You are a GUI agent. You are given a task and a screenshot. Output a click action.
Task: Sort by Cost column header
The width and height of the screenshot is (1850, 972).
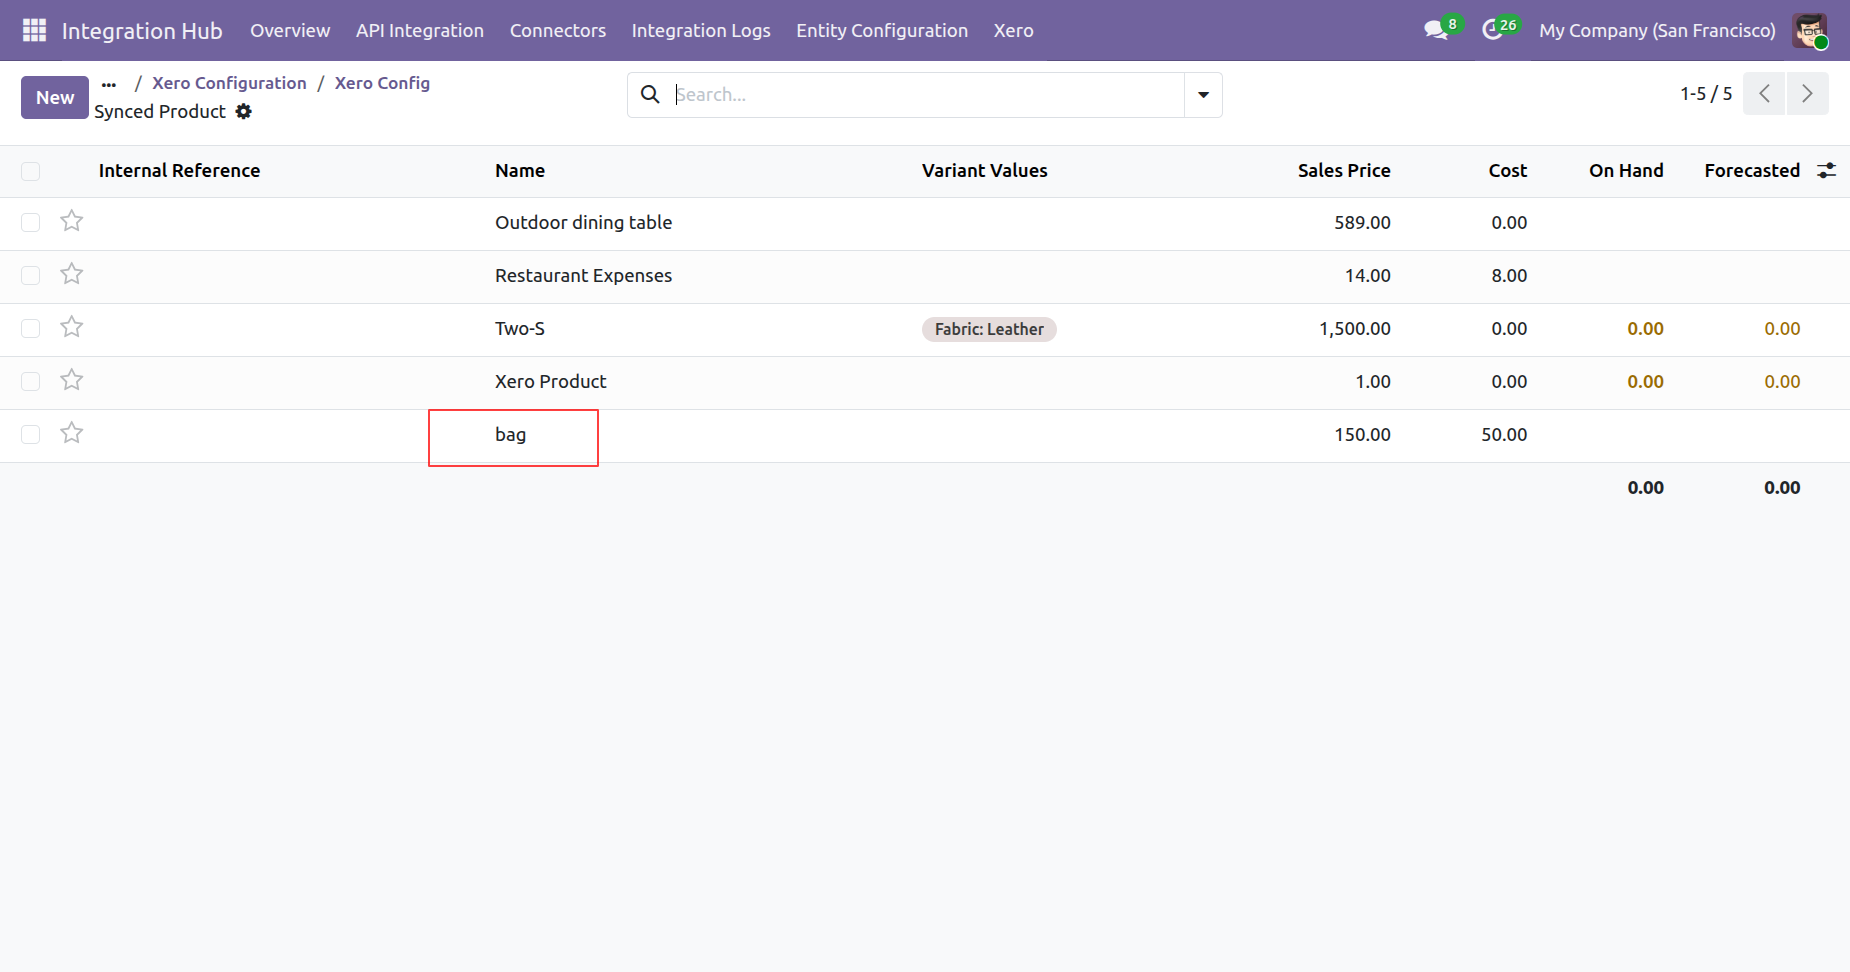pos(1508,171)
